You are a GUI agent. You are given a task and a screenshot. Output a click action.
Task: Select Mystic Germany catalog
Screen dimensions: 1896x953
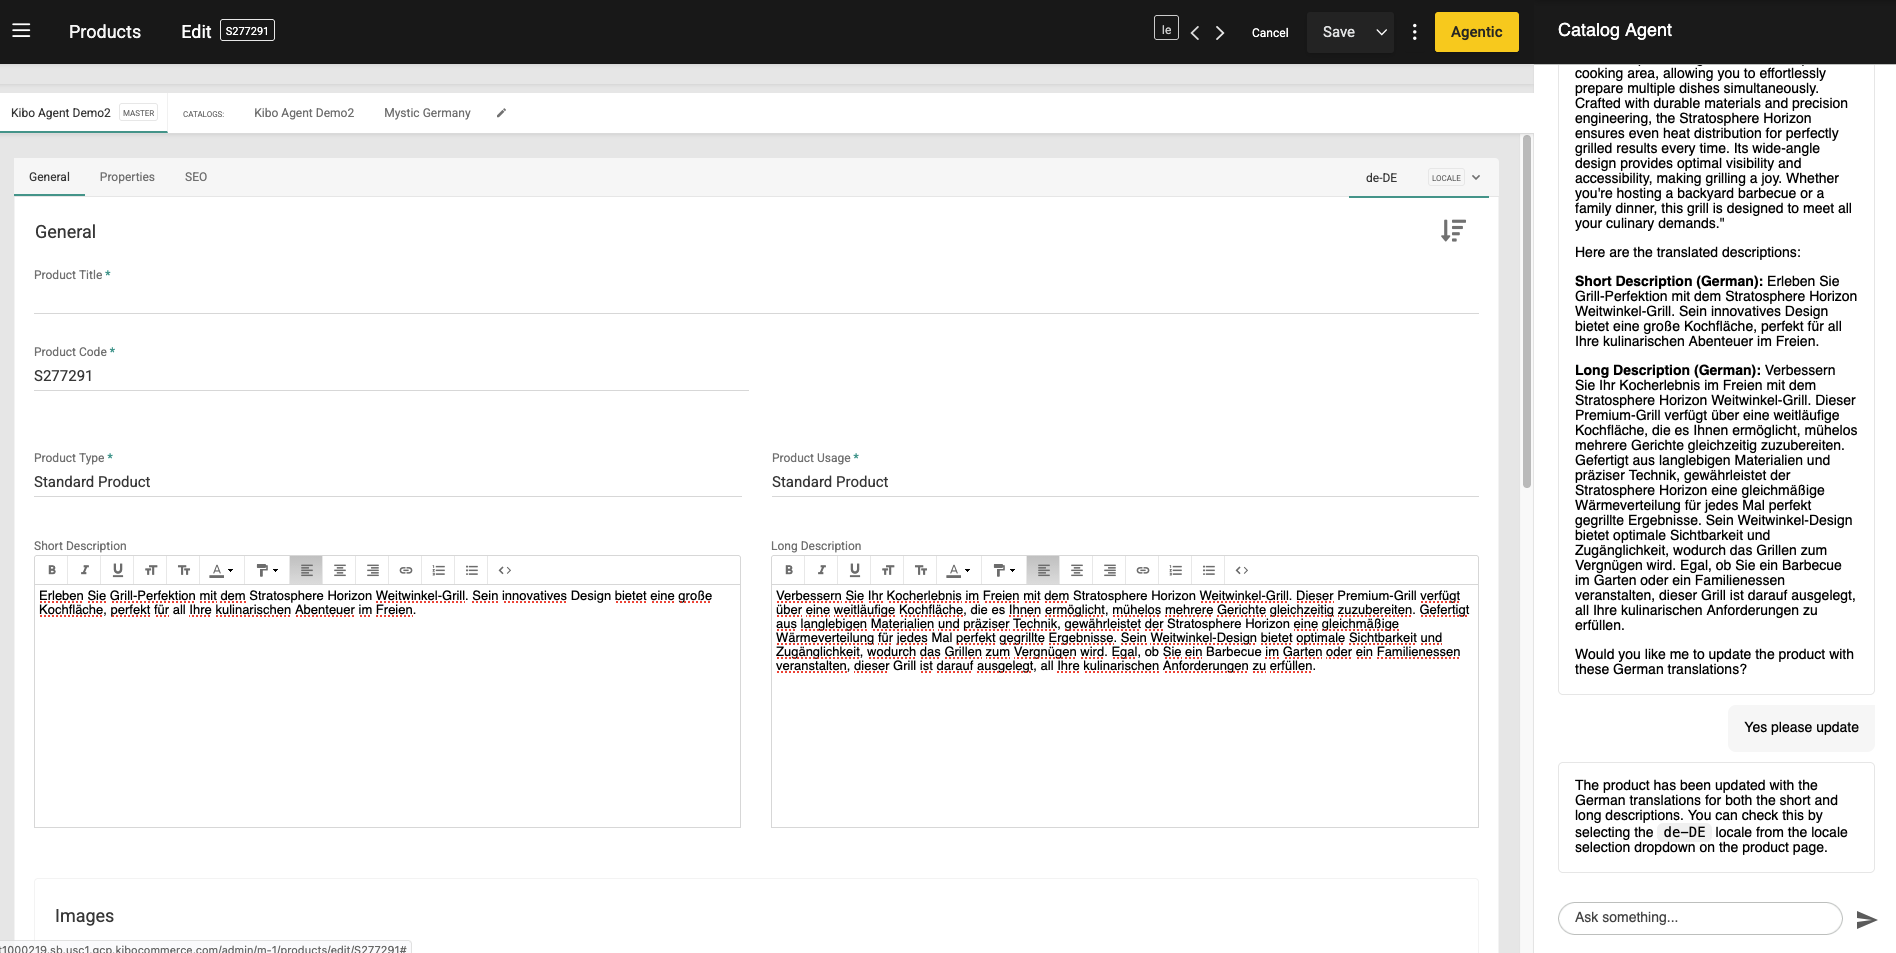click(x=427, y=113)
